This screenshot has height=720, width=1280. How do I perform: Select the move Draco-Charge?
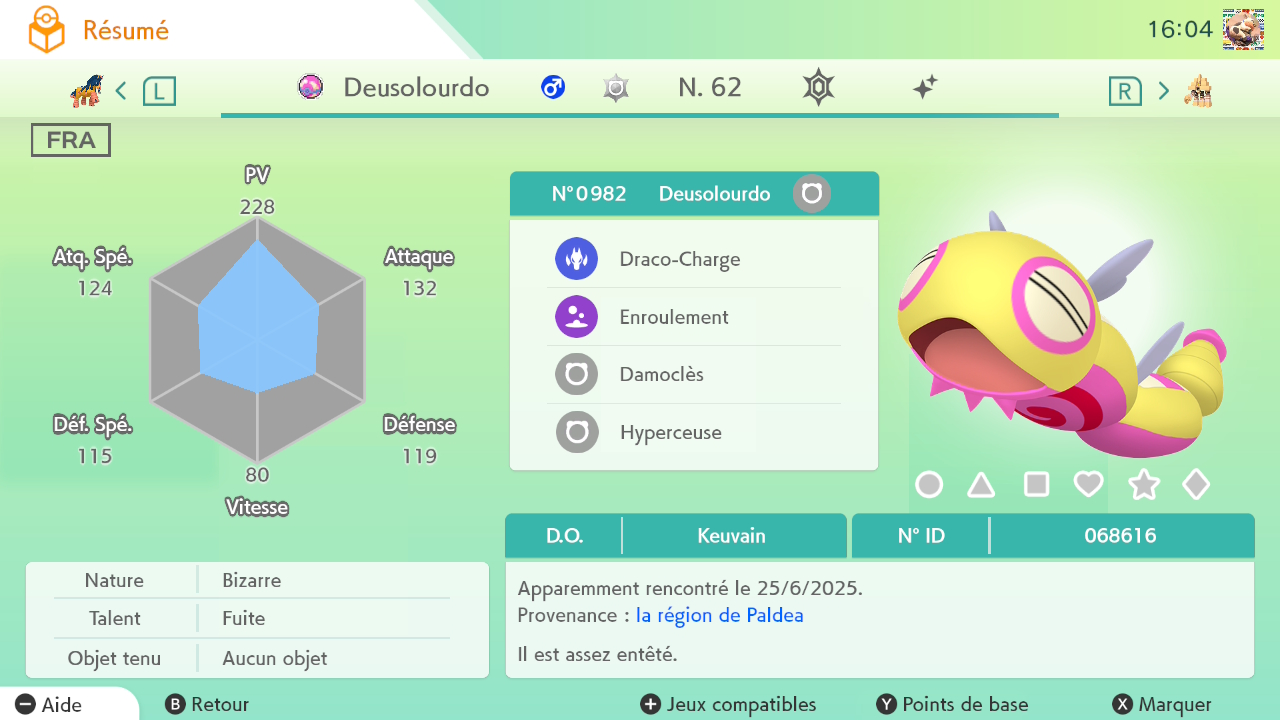(x=694, y=259)
